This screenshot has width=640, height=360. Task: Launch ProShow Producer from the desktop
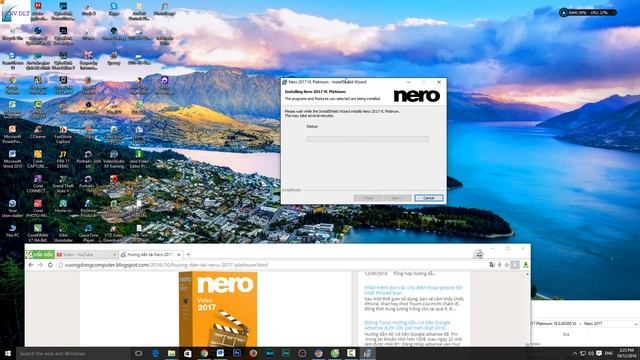pyautogui.click(x=88, y=208)
